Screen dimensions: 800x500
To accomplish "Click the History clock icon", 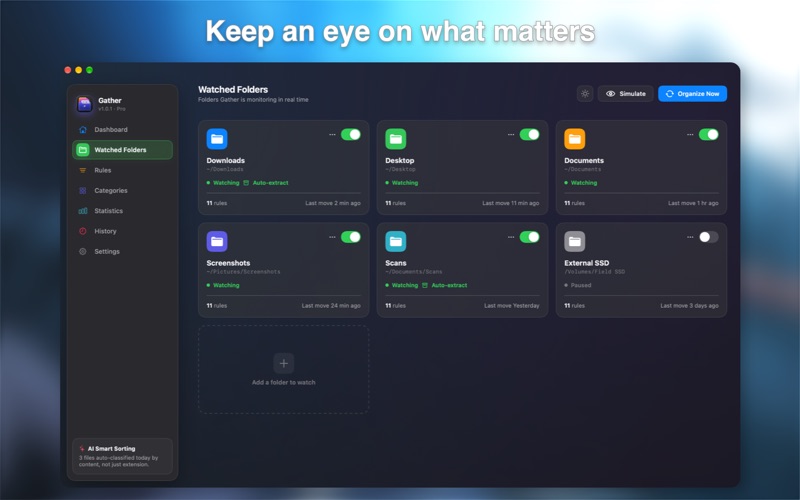I will point(83,231).
